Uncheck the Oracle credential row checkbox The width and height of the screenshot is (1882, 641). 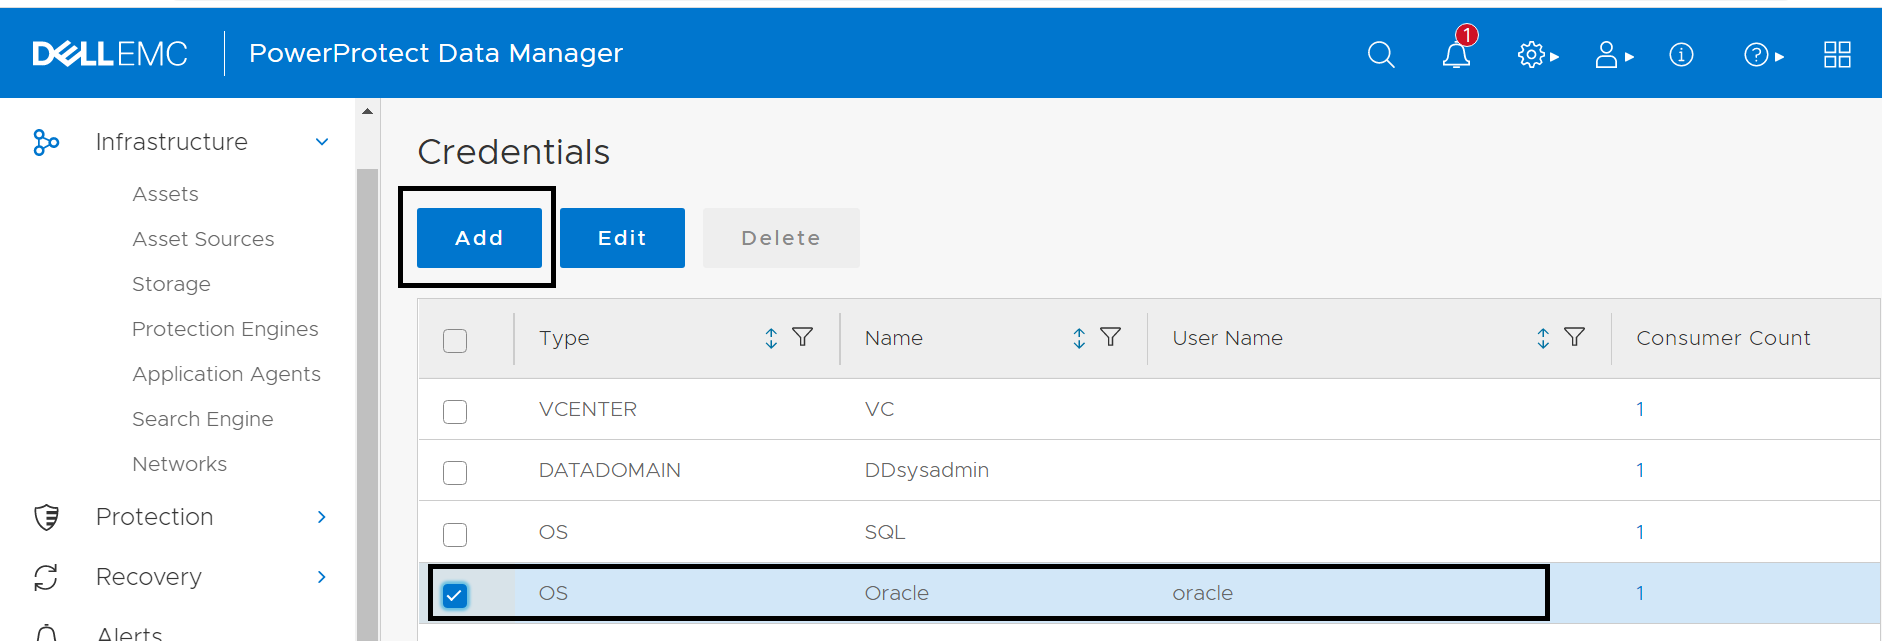click(455, 595)
